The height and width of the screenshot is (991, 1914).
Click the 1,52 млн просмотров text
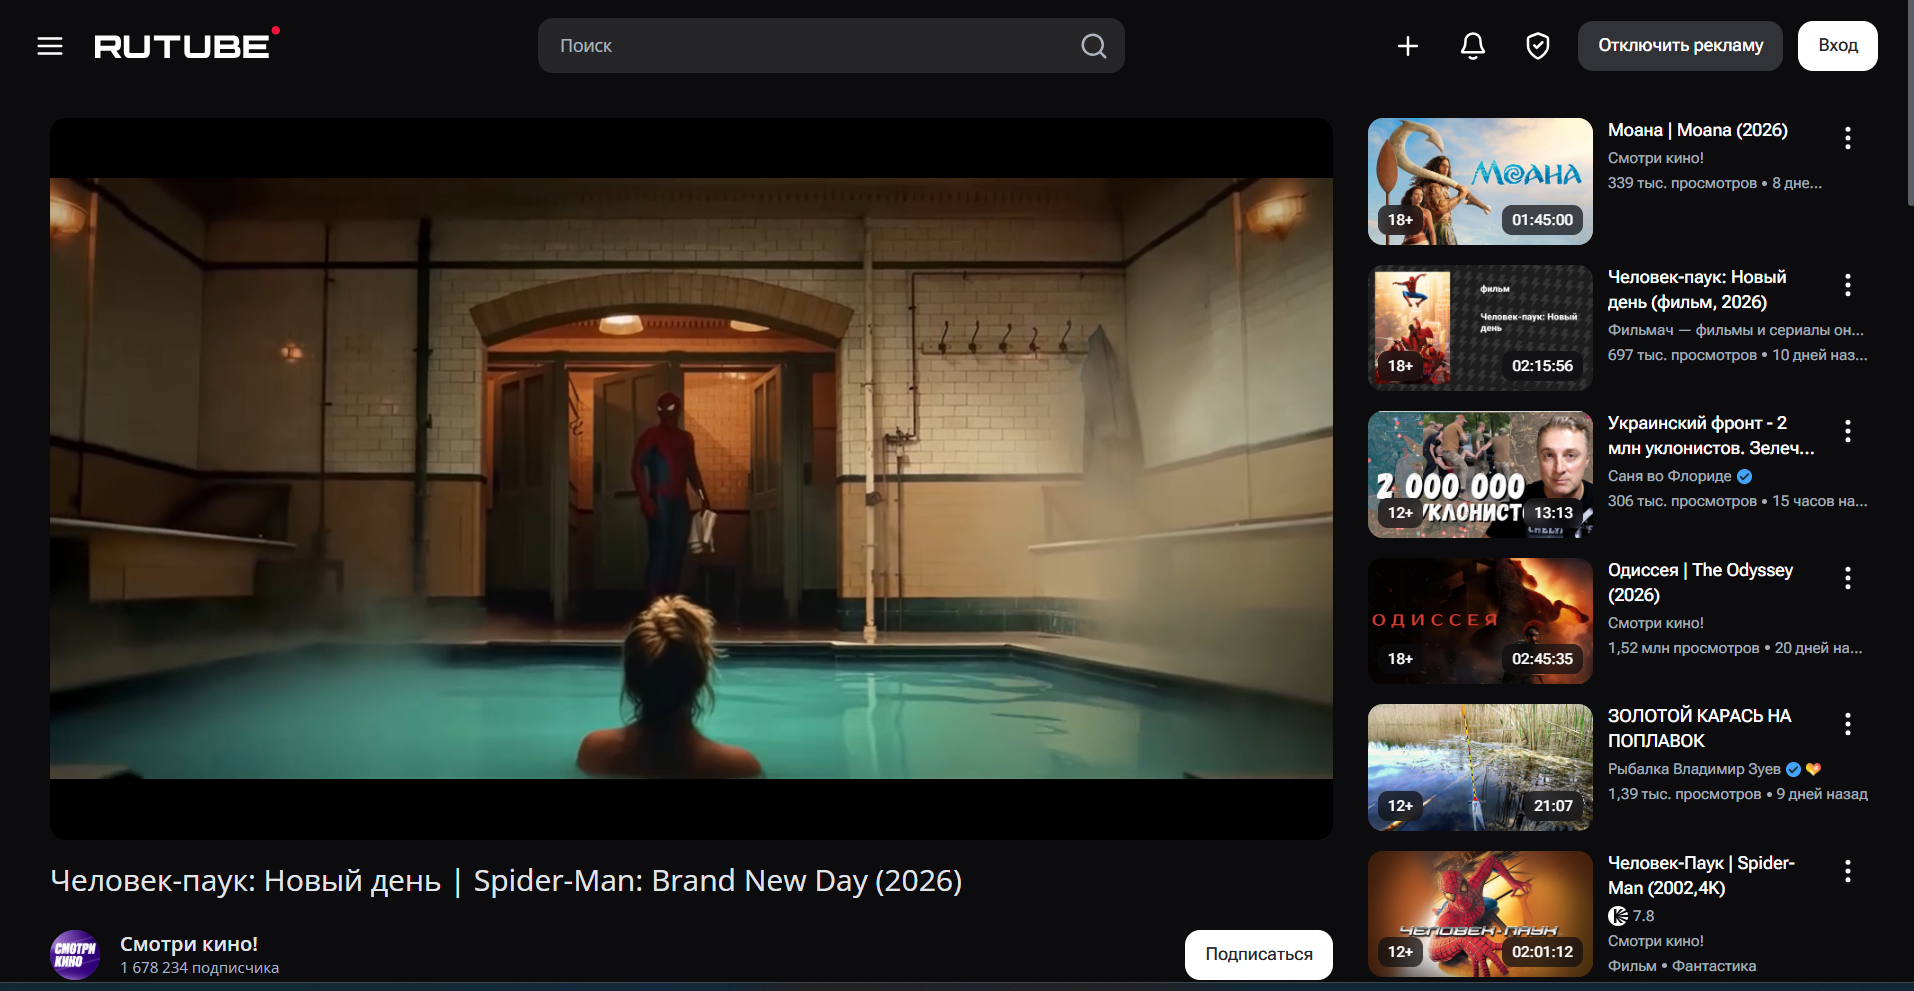pyautogui.click(x=1684, y=648)
